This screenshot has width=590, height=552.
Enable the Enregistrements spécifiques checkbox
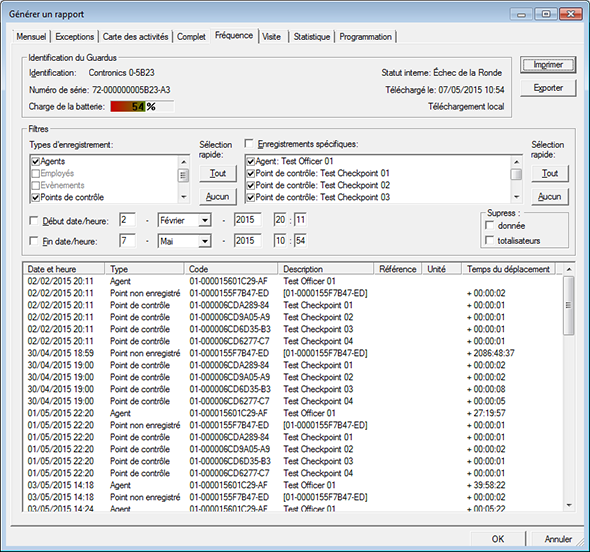tap(249, 143)
